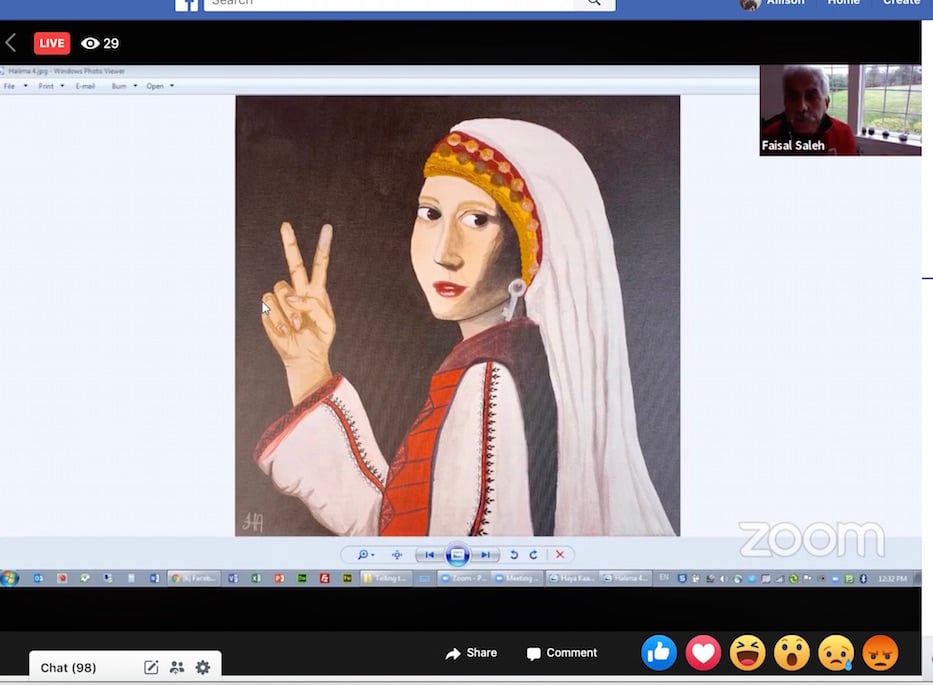Click the Haha laughing reaction
Image resolution: width=933 pixels, height=685 pixels.
coord(747,653)
